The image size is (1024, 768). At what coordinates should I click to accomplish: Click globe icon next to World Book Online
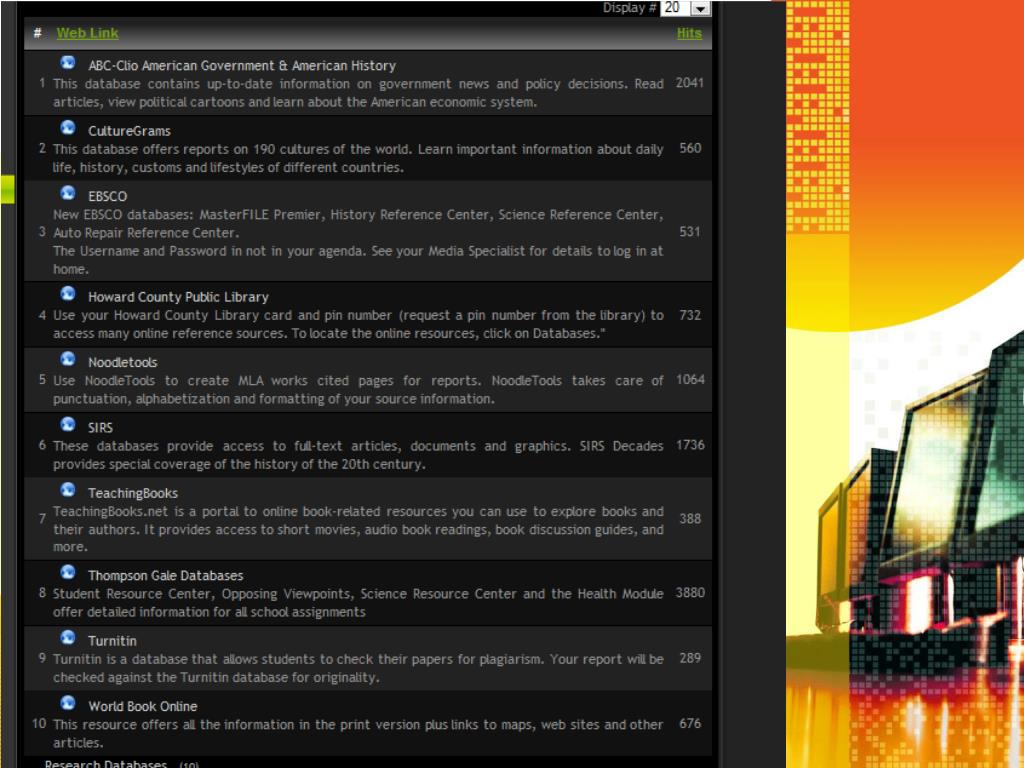[68, 703]
